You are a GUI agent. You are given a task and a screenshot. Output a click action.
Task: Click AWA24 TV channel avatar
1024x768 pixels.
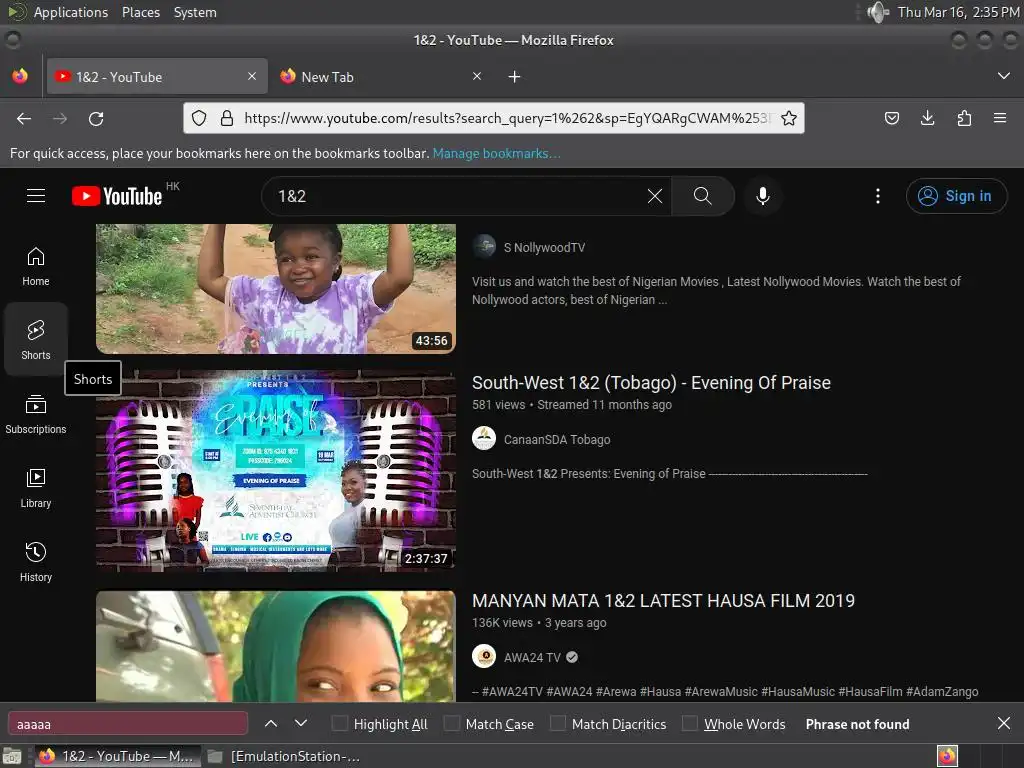(484, 656)
